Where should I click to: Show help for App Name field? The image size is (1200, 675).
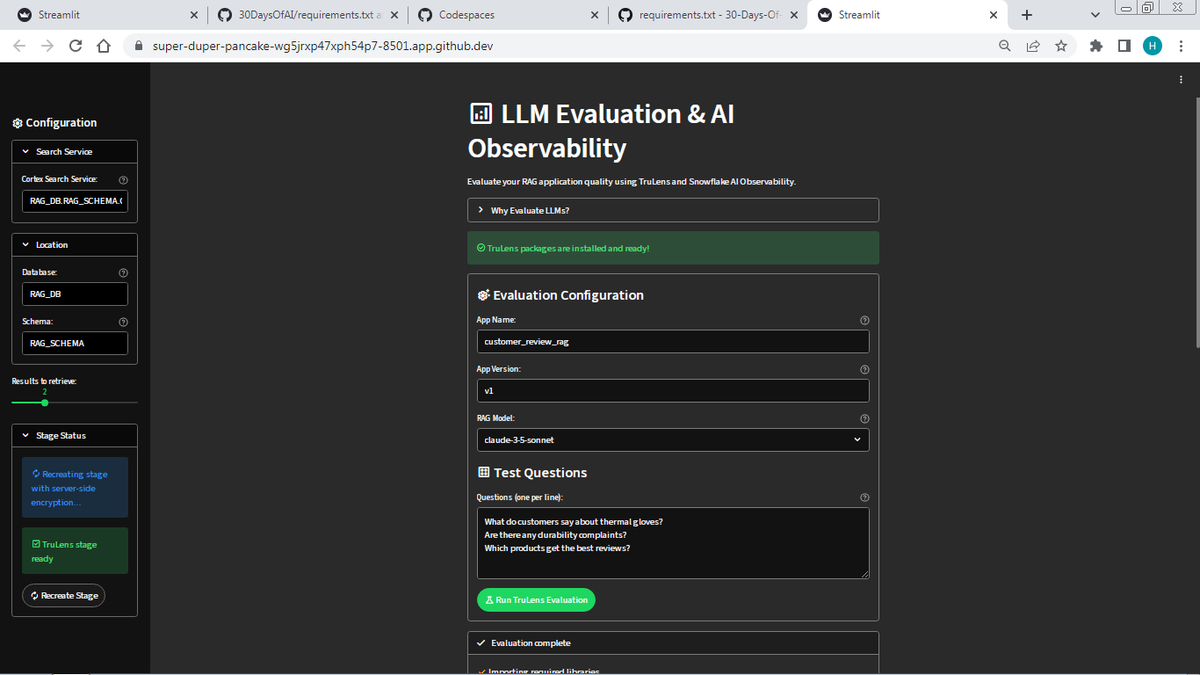864,319
